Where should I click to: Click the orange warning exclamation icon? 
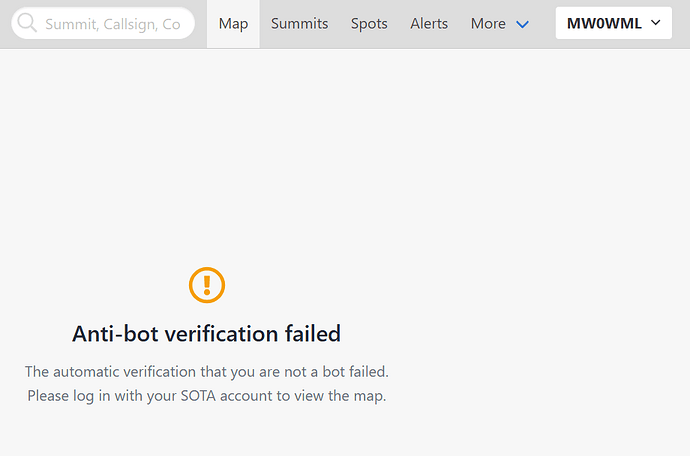(207, 285)
